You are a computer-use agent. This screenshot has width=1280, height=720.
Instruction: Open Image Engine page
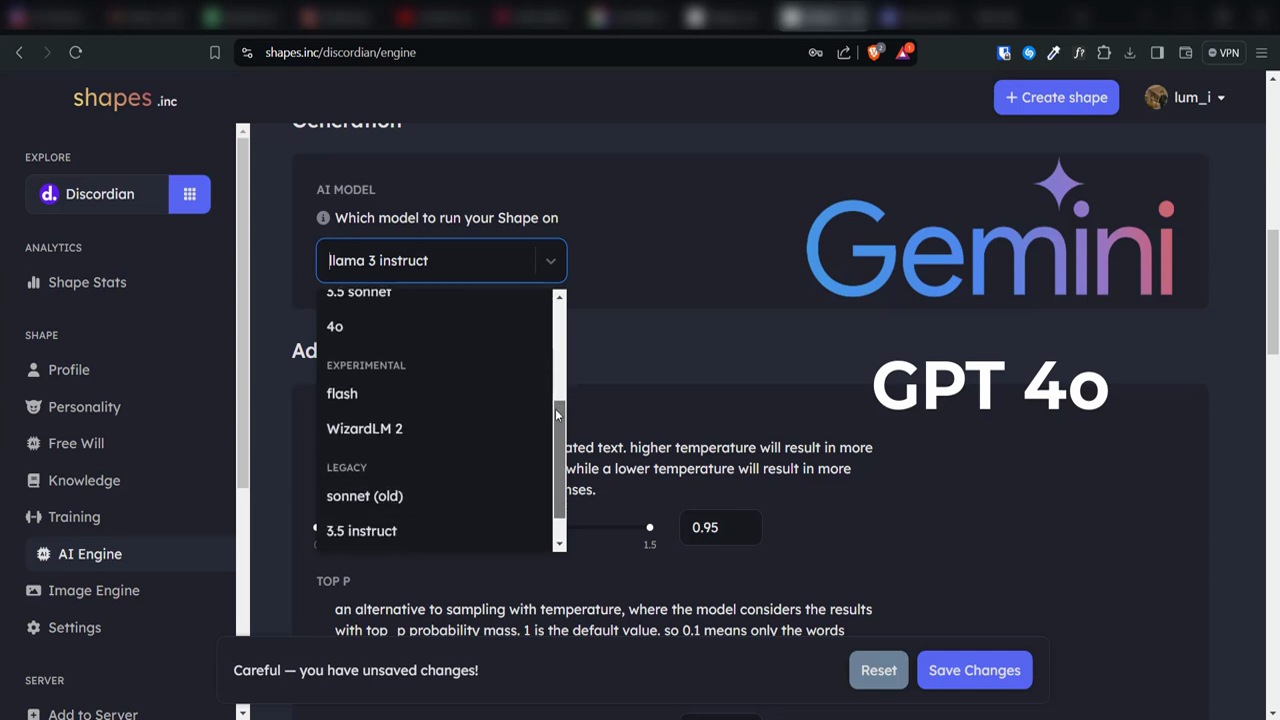[x=83, y=590]
